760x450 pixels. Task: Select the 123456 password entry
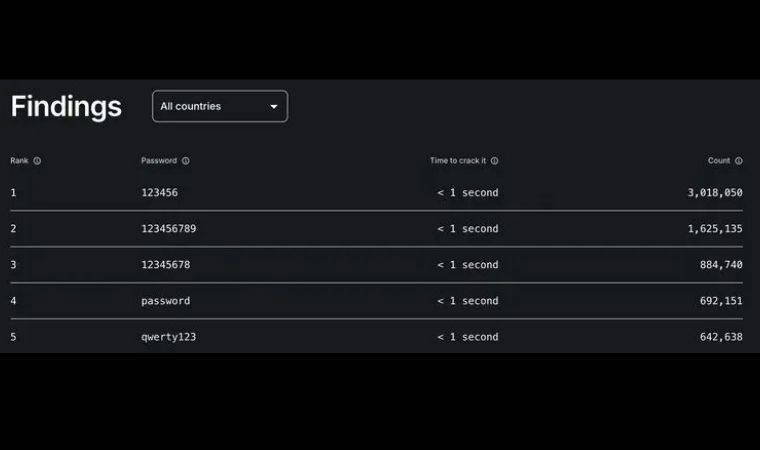(159, 193)
